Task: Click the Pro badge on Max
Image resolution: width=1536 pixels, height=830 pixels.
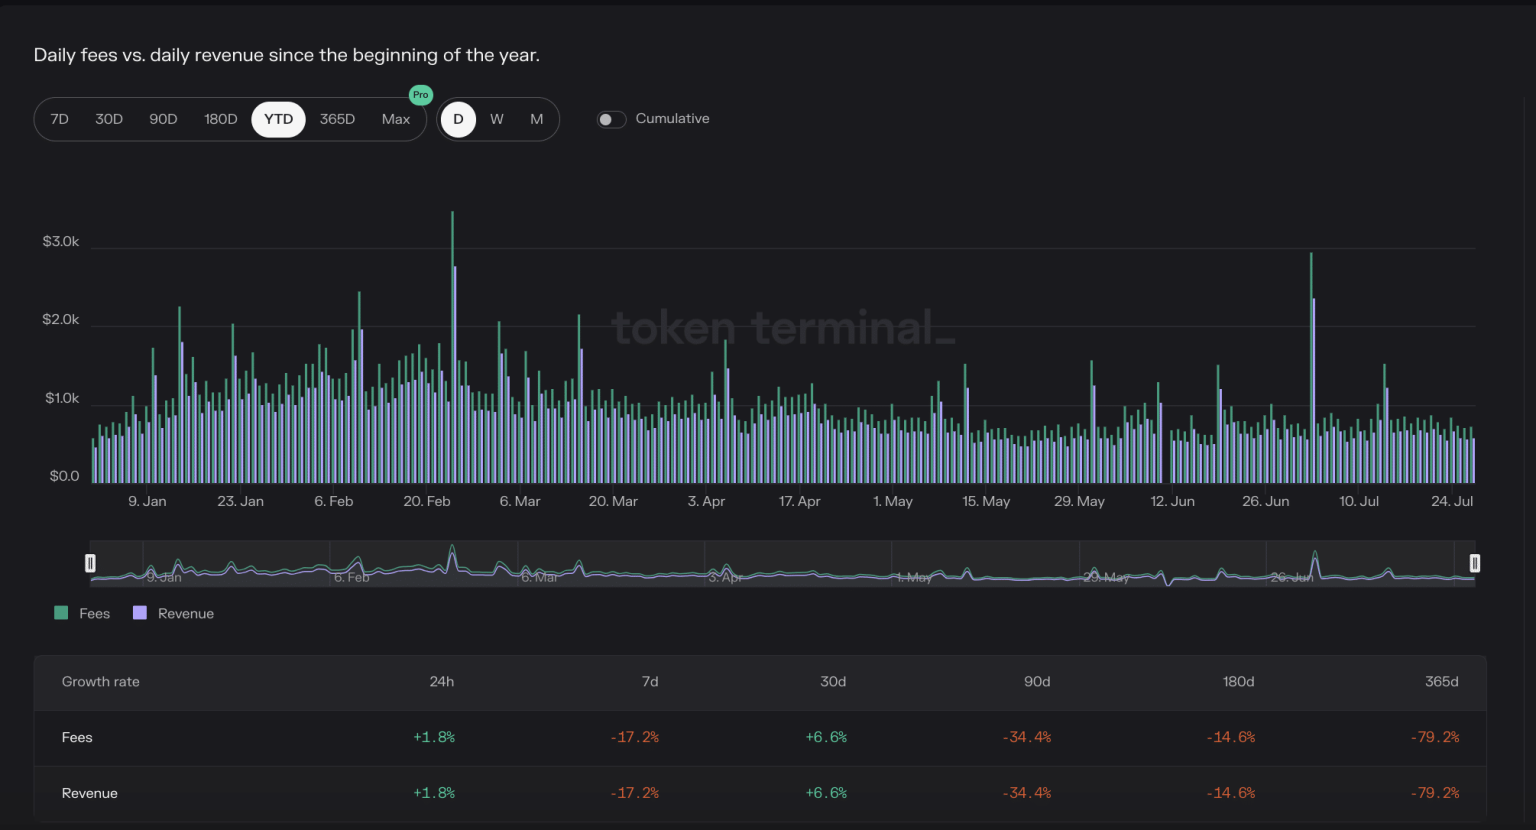Action: [x=421, y=95]
